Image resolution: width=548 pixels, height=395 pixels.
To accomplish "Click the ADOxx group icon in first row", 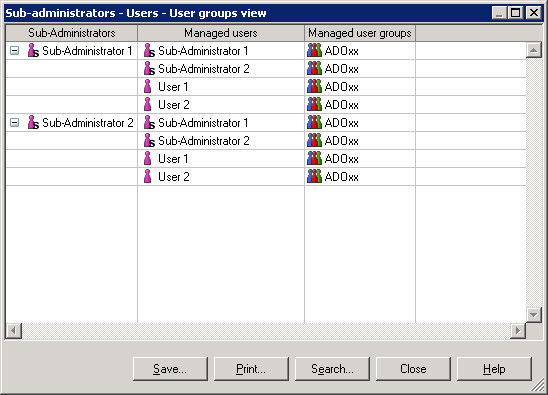I will [x=314, y=51].
